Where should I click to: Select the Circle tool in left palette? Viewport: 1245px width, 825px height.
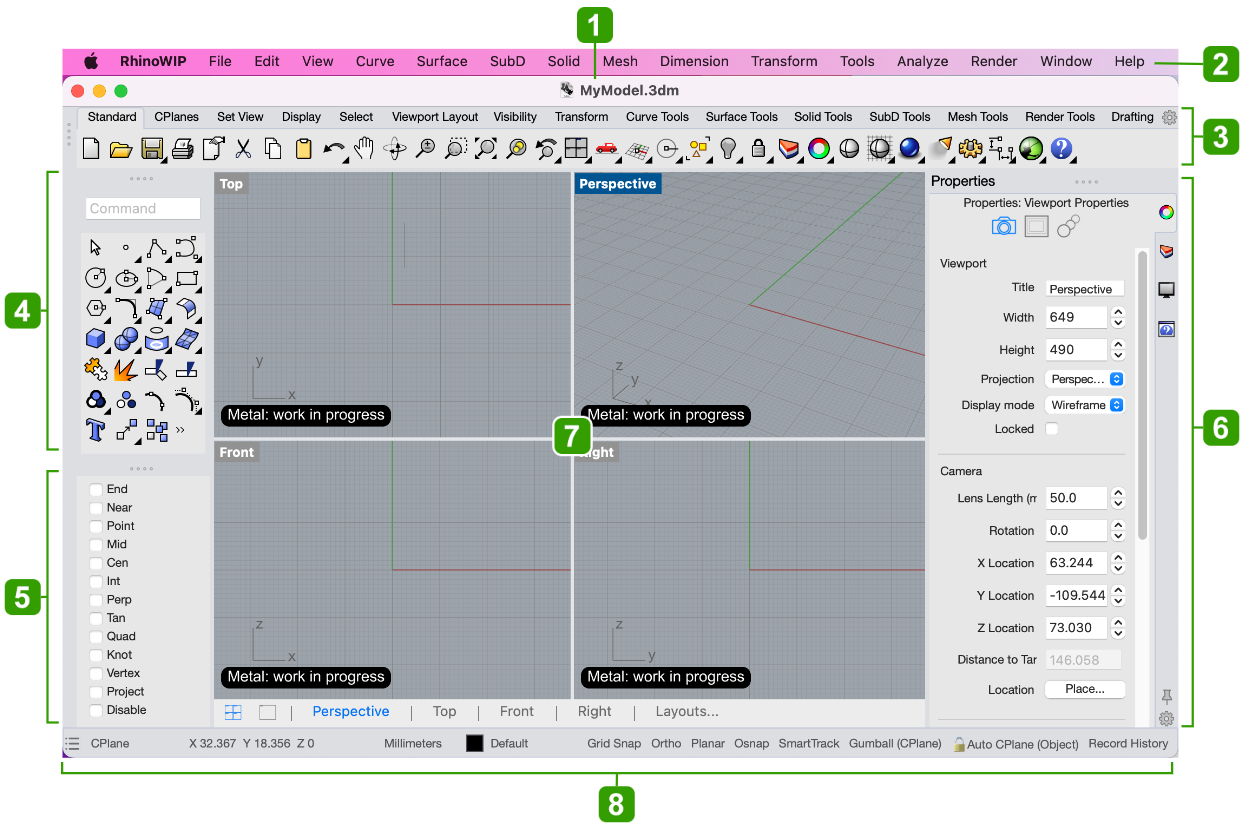coord(96,278)
